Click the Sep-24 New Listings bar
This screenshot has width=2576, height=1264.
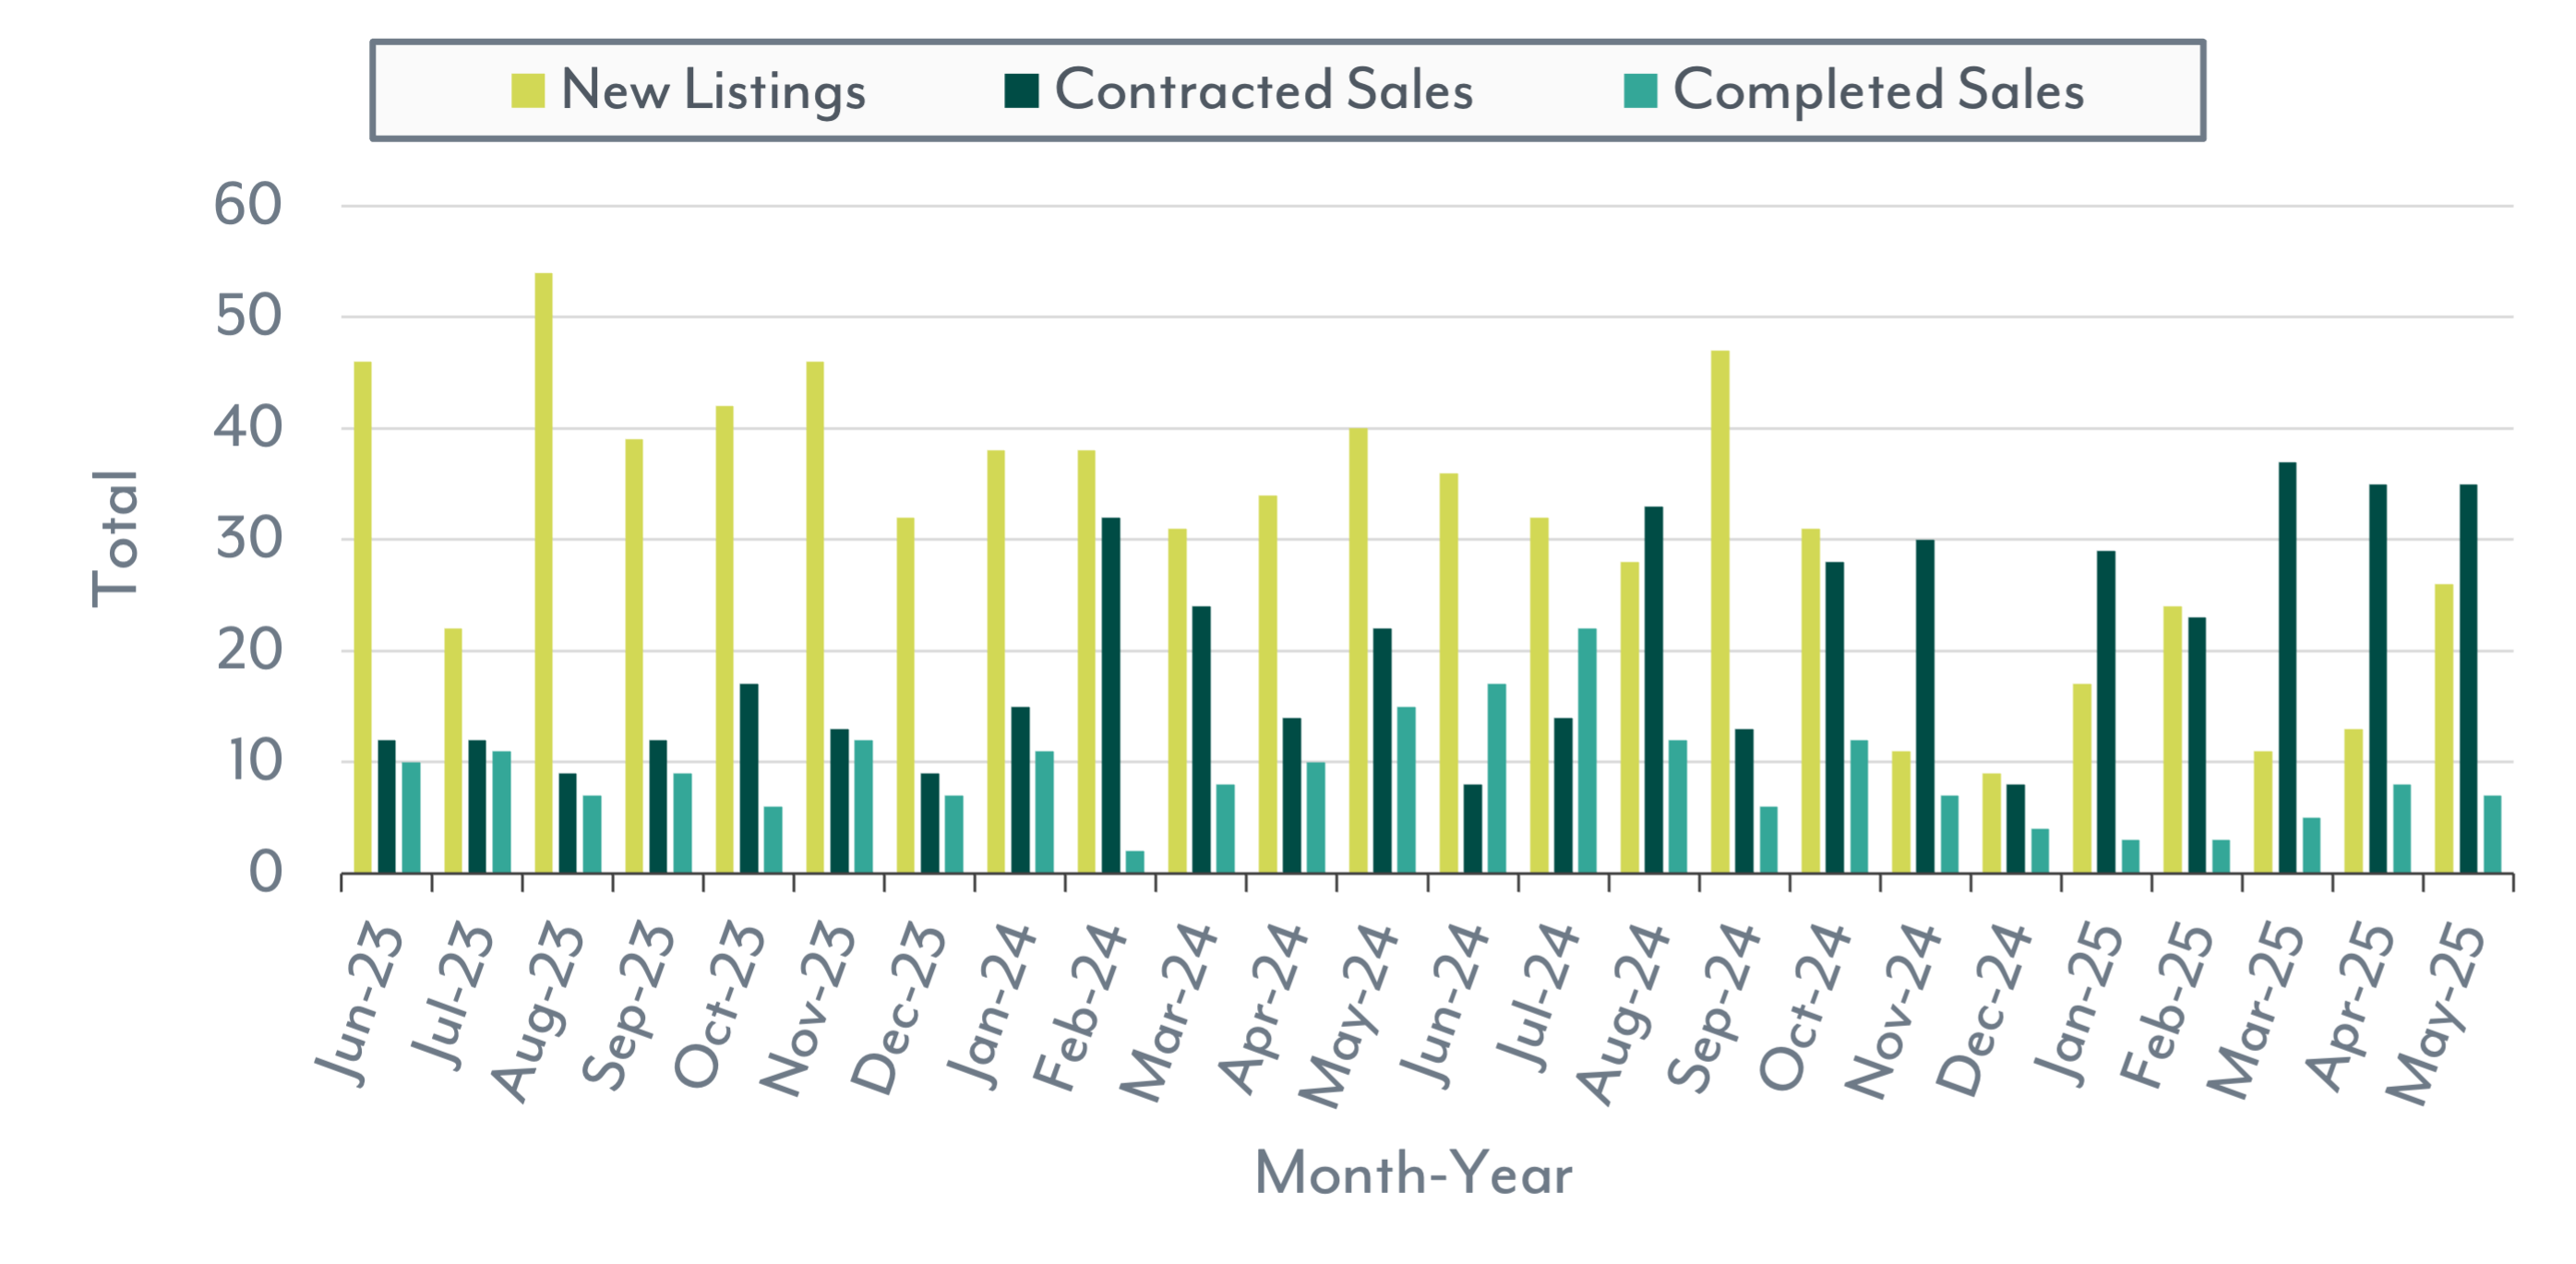tap(1720, 611)
